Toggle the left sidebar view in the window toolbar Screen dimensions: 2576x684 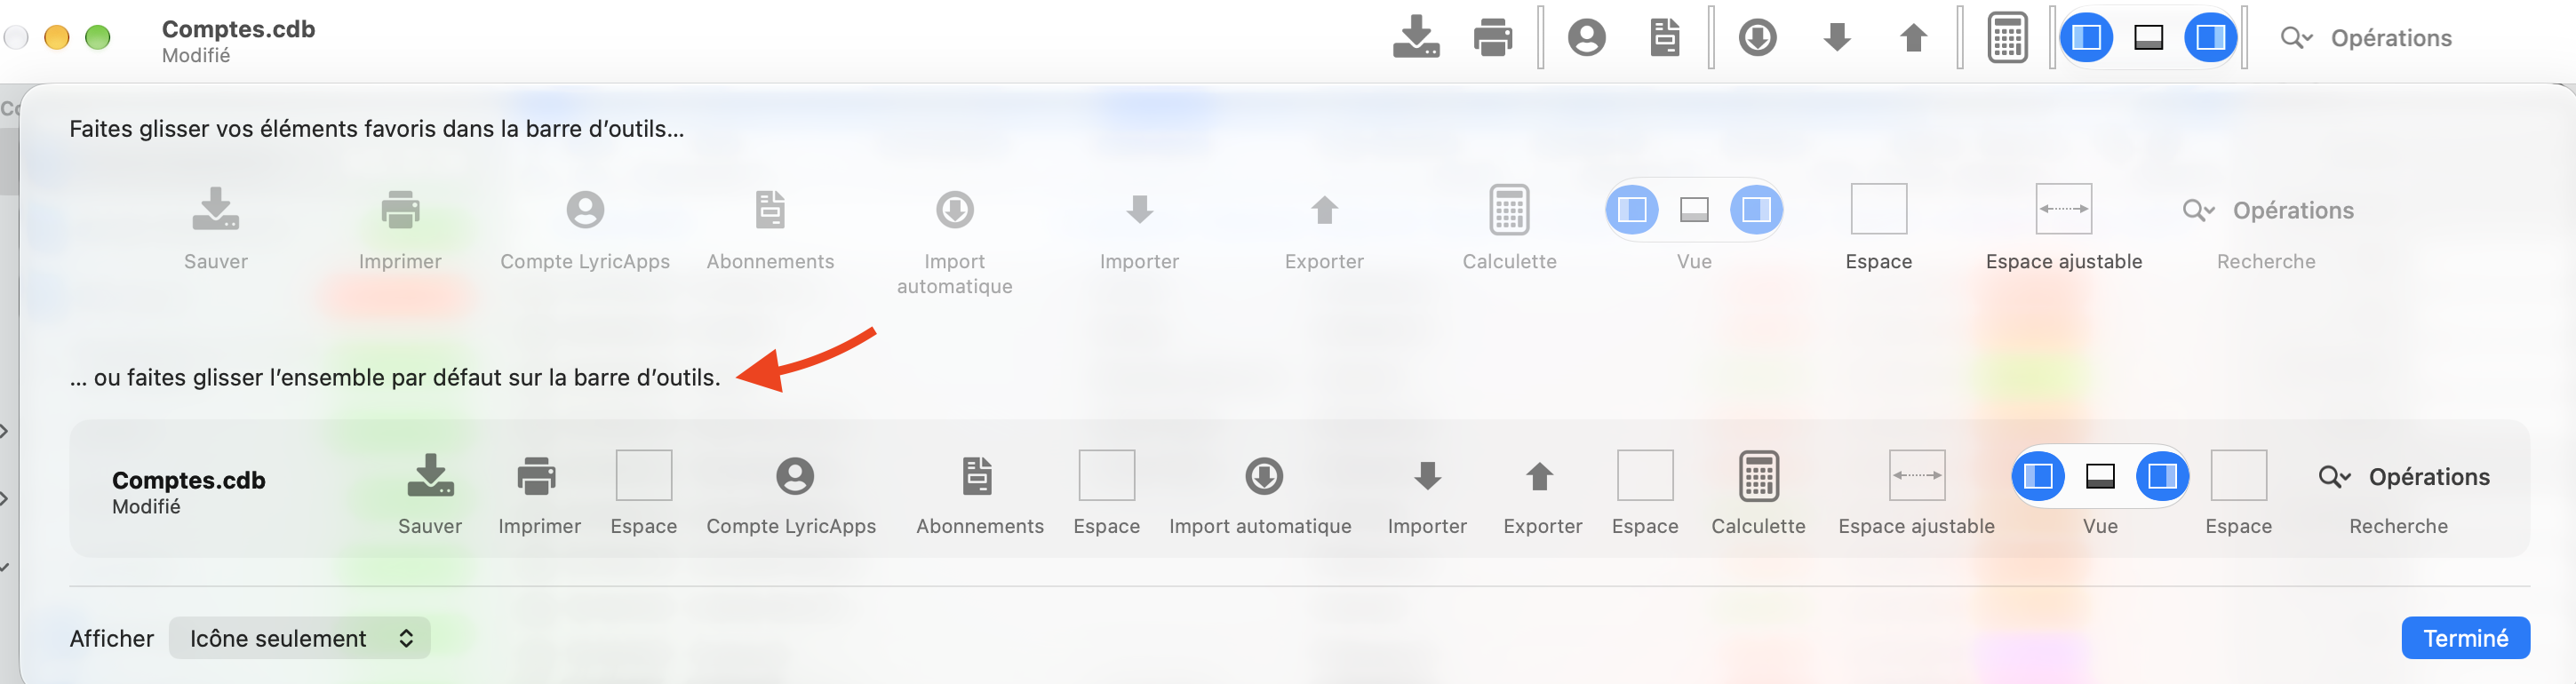tap(2086, 37)
